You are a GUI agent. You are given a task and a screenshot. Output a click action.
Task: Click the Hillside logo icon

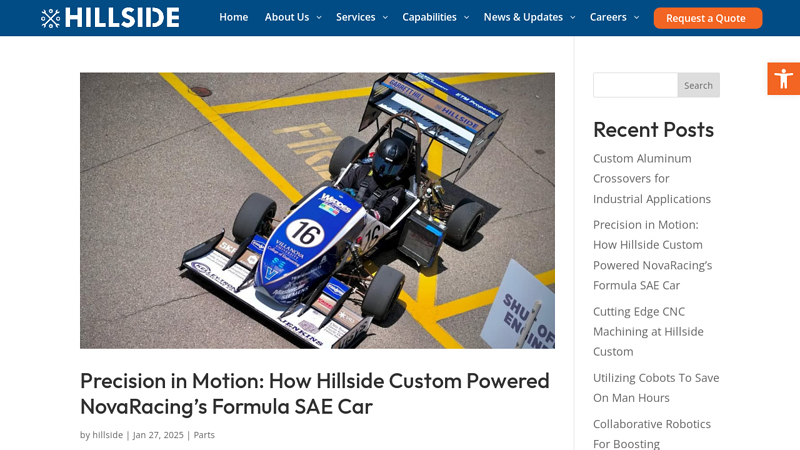[x=51, y=18]
